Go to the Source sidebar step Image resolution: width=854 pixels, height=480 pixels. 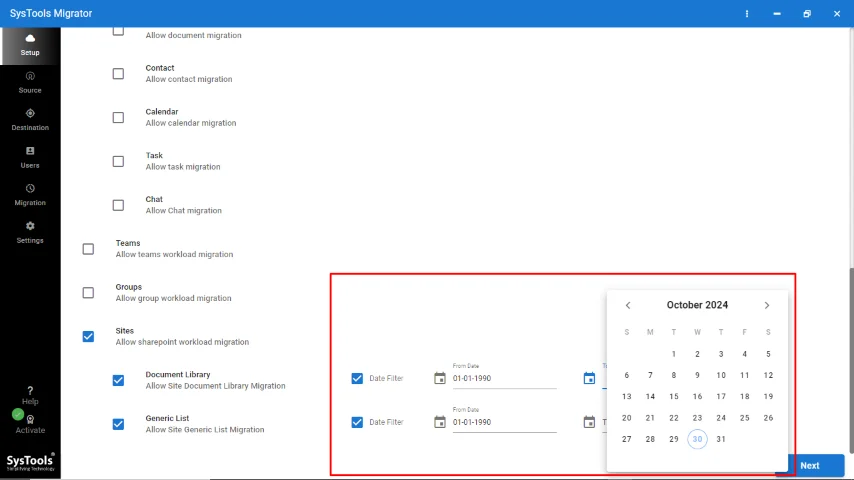click(x=30, y=82)
